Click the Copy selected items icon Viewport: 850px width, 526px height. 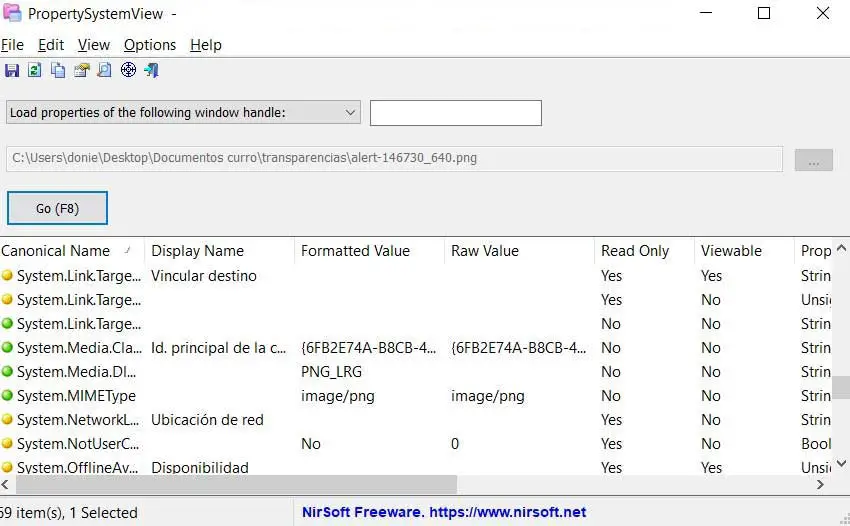[x=58, y=70]
